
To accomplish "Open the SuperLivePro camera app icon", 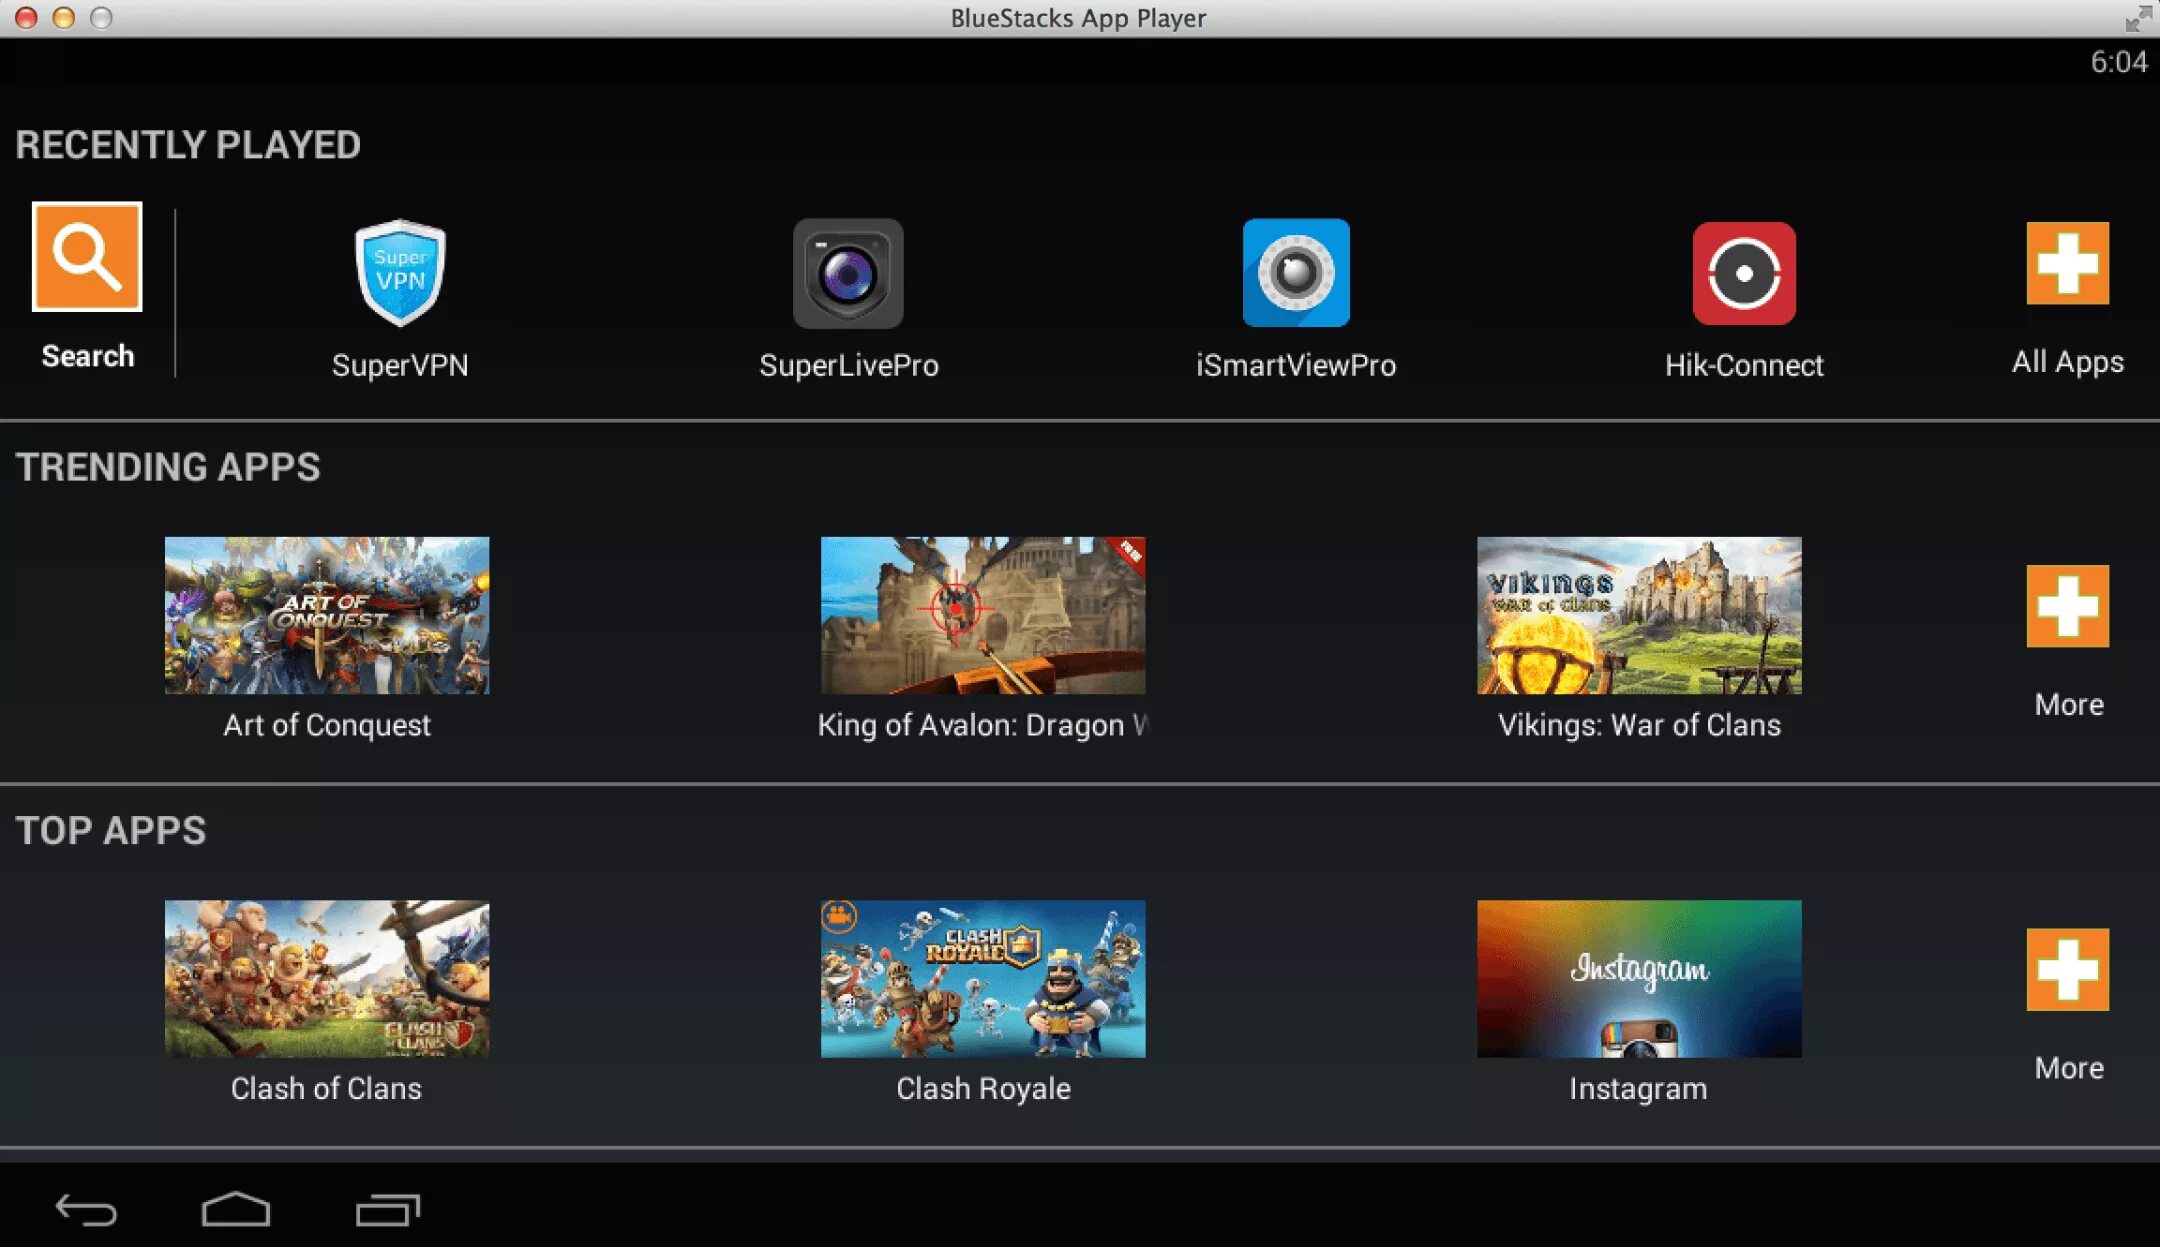I will click(x=848, y=273).
